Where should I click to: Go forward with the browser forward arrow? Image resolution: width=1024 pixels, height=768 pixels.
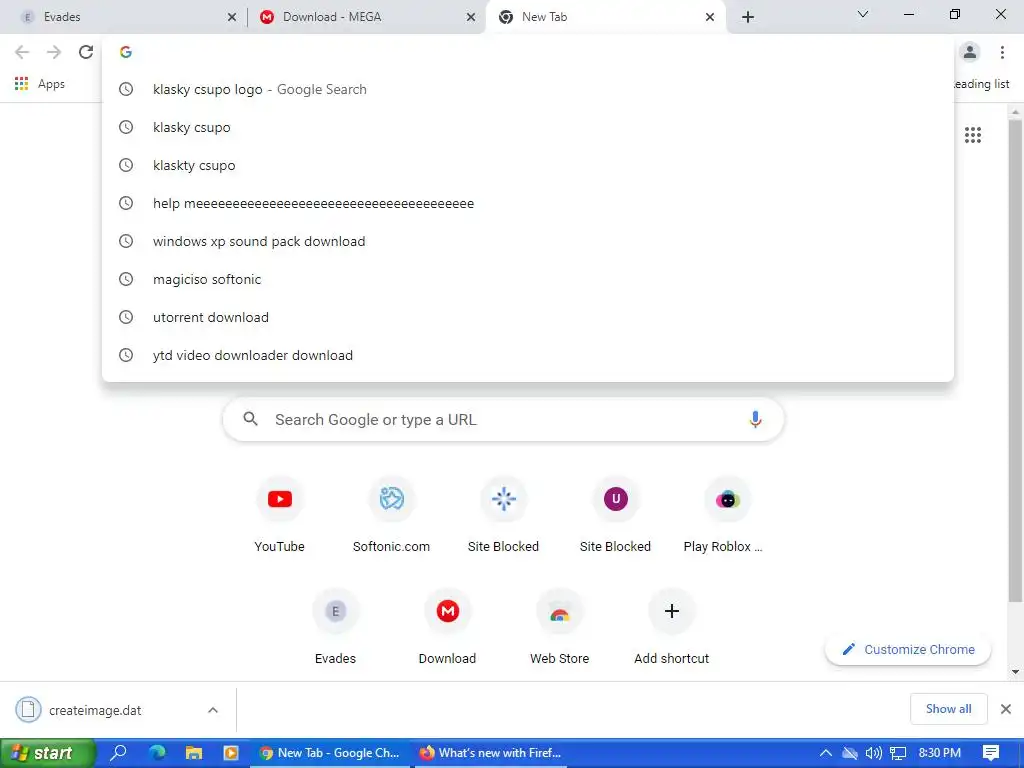[x=54, y=52]
